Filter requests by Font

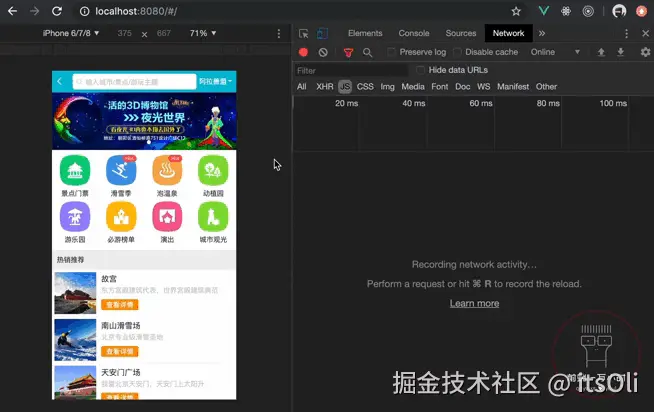(440, 87)
